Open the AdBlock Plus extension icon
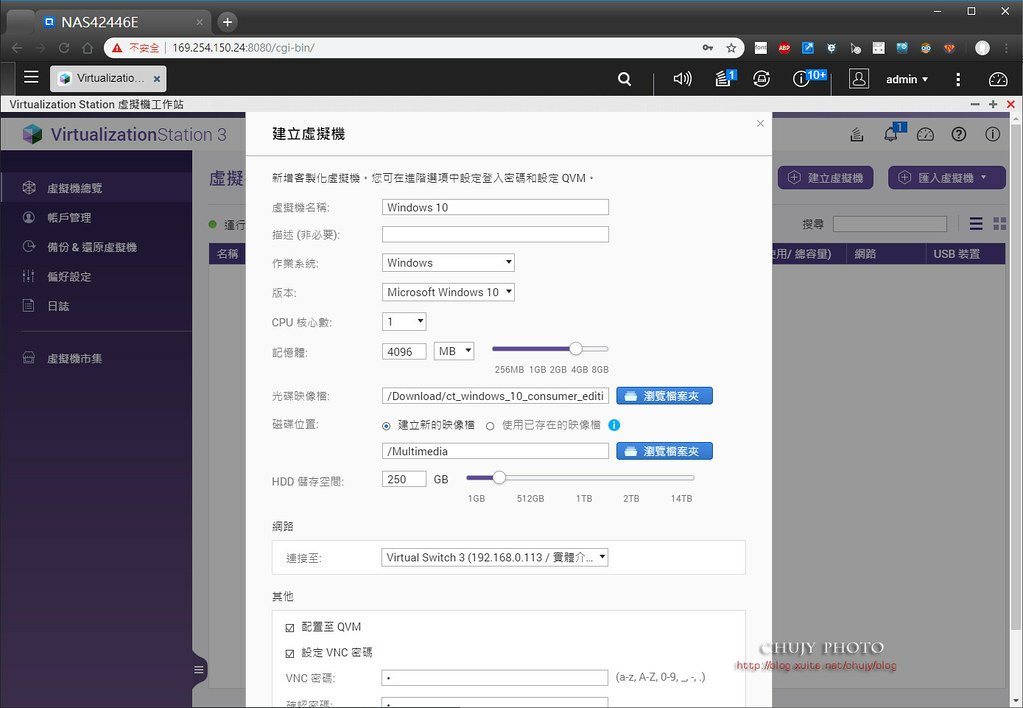Screen dimensions: 1023x708 pos(784,48)
